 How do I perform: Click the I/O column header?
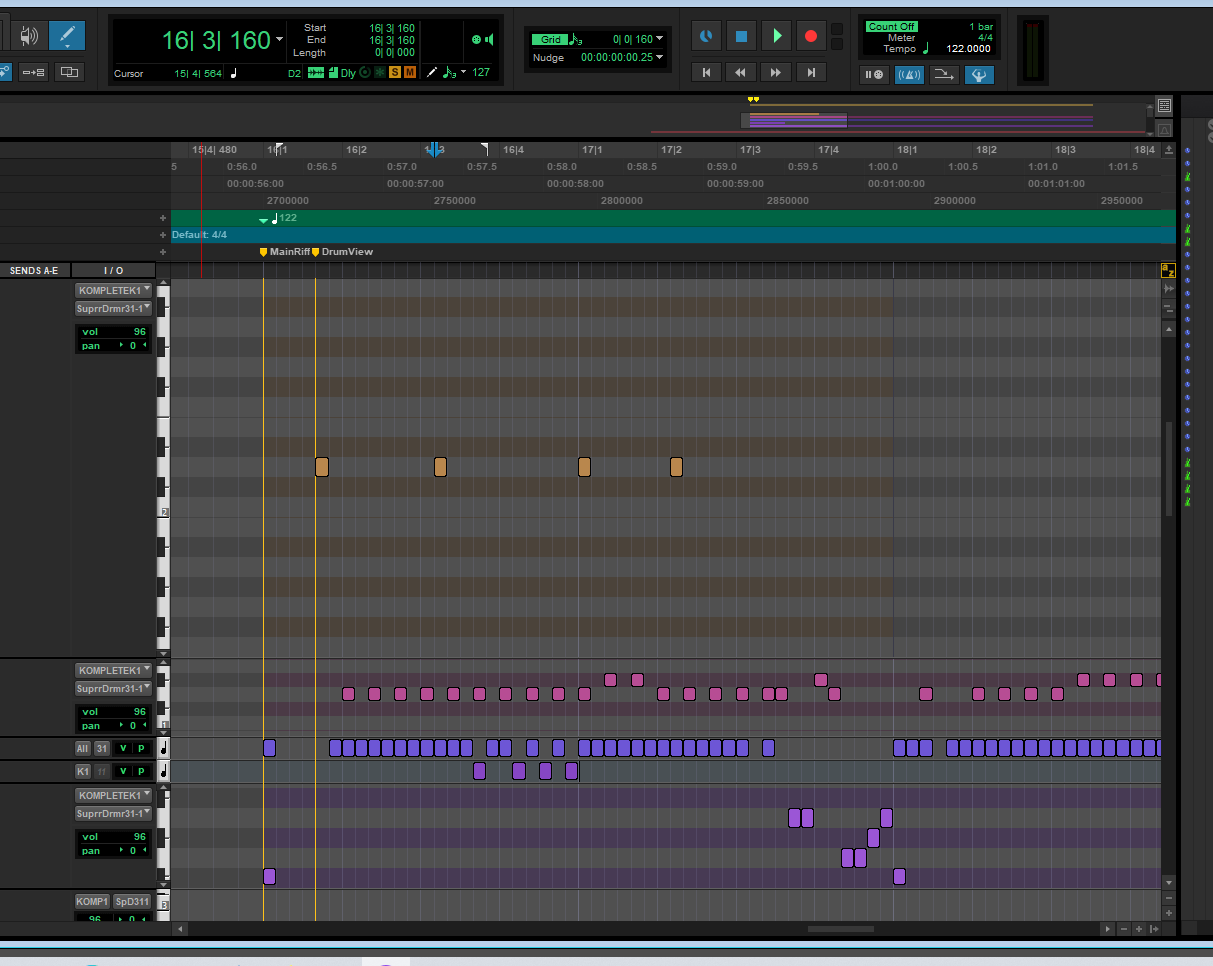(114, 271)
